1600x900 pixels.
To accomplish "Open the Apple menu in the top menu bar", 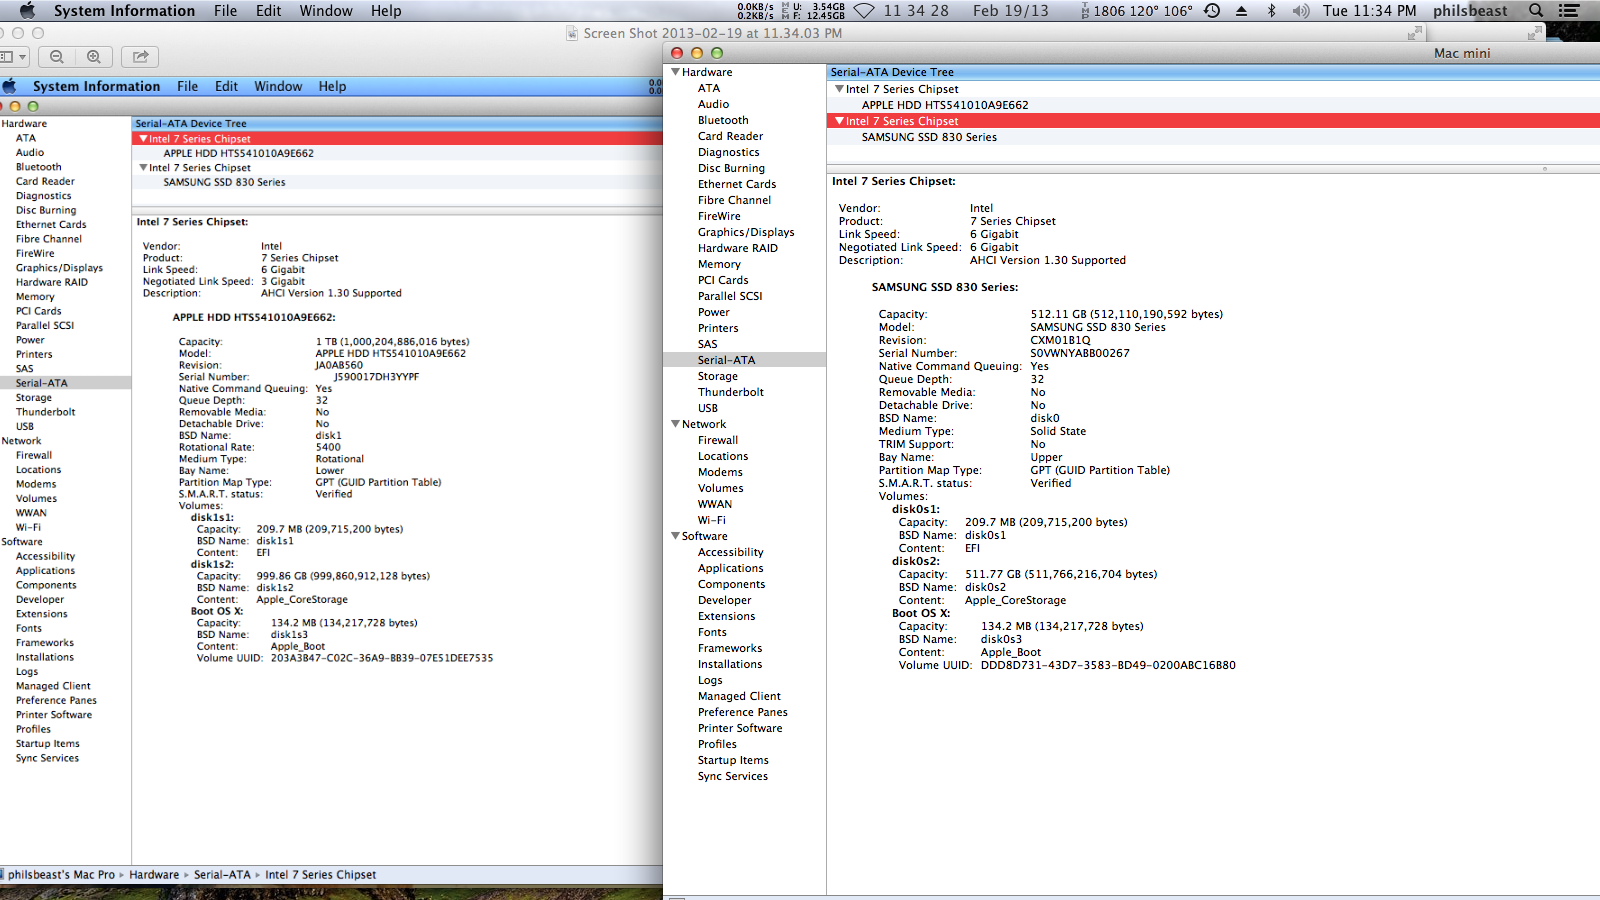I will coord(27,11).
